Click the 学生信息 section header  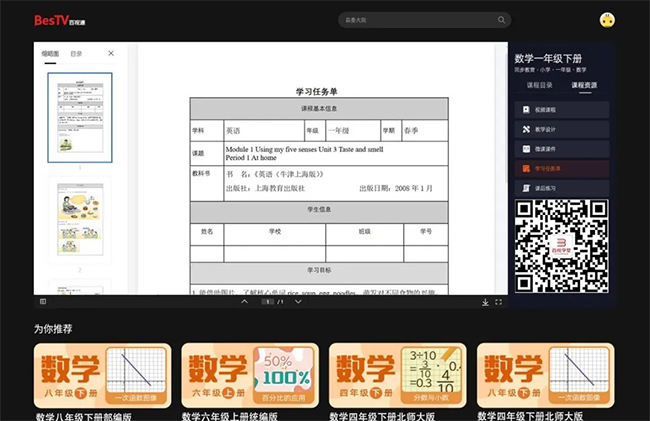(x=319, y=210)
